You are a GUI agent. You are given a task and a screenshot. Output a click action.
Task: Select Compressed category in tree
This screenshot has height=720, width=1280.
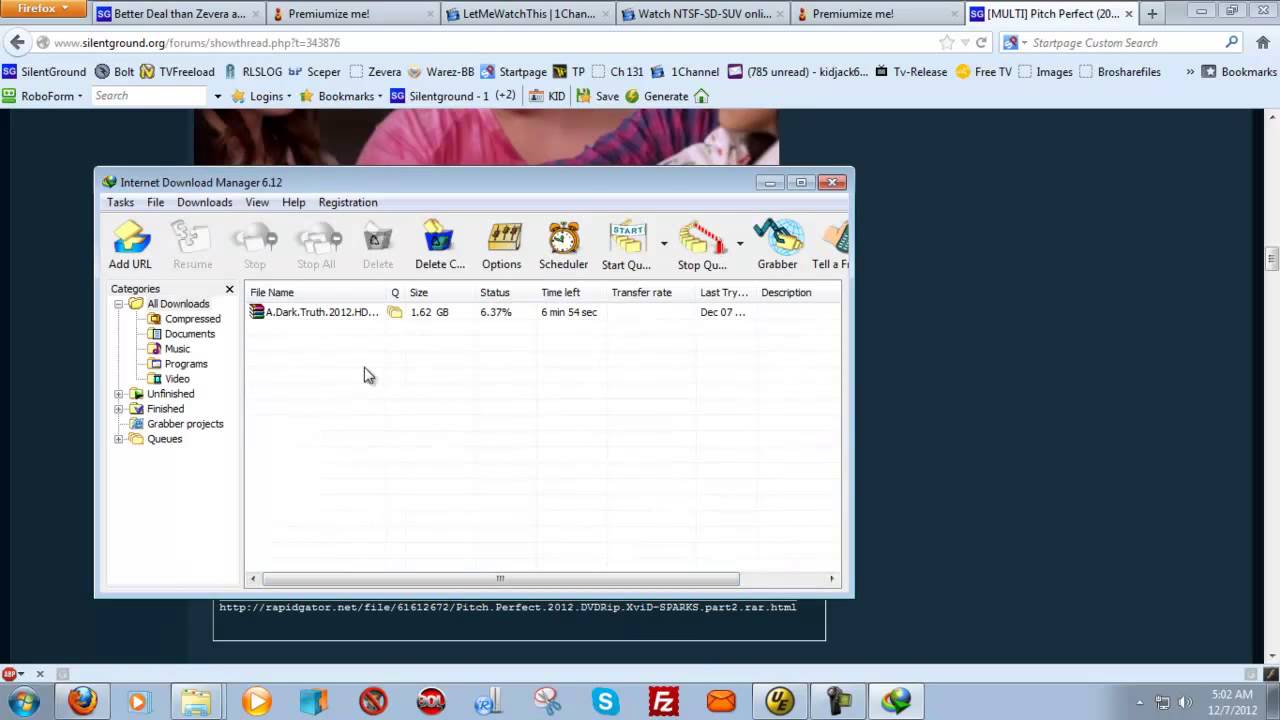tap(192, 319)
